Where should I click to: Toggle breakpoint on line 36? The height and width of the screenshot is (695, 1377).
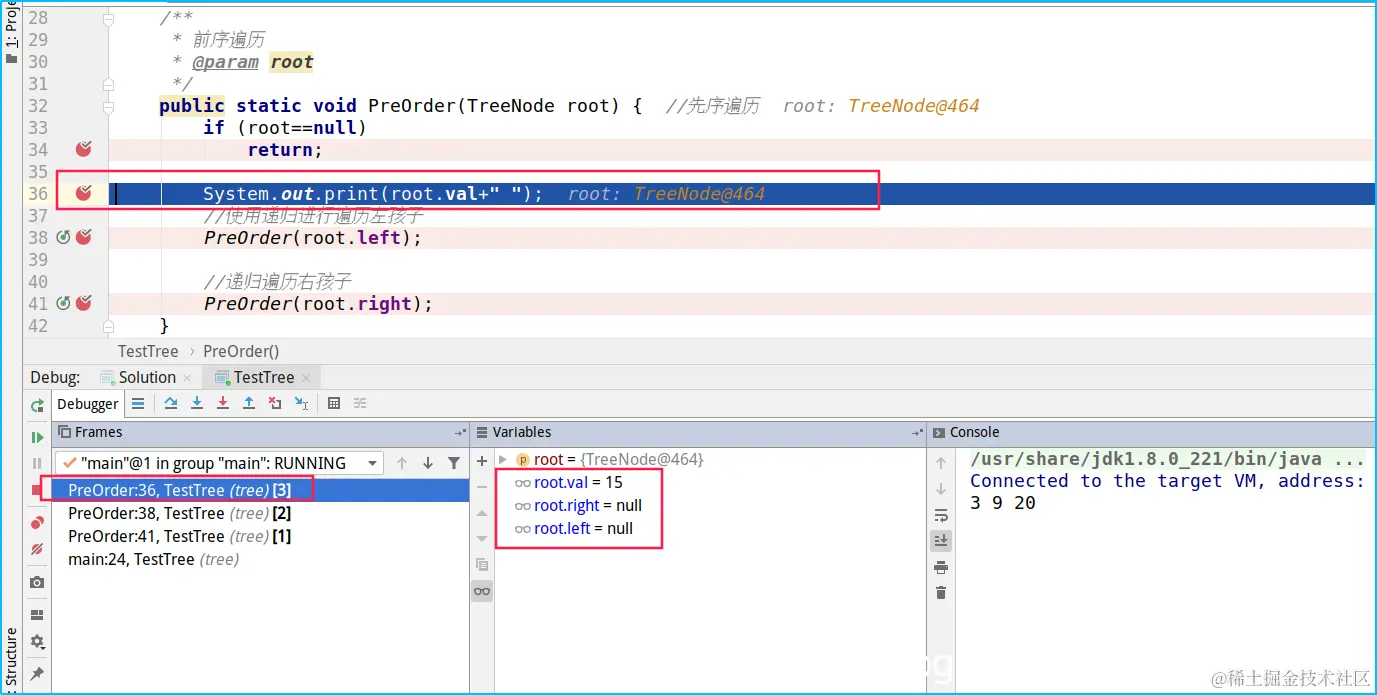point(84,193)
